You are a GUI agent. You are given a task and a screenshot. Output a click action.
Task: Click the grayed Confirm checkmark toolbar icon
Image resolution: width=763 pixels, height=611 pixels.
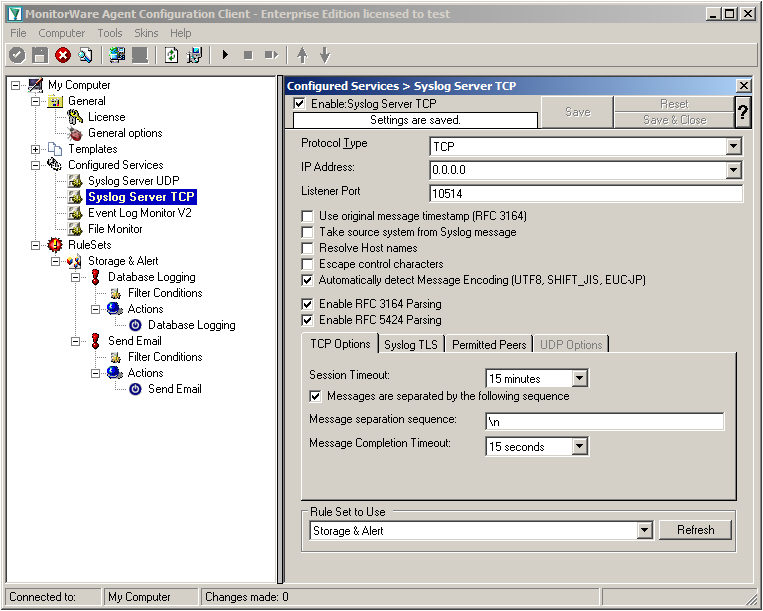[17, 55]
